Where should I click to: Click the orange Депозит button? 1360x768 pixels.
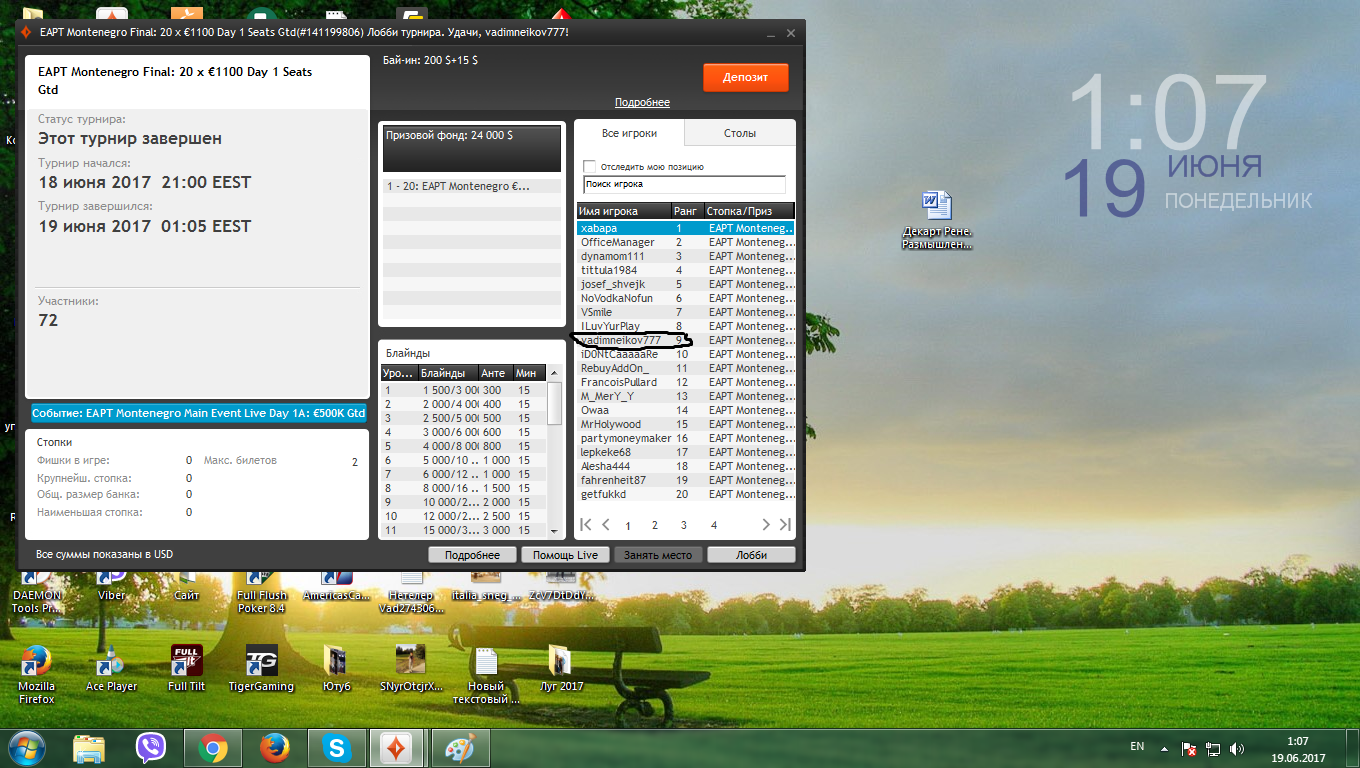click(745, 78)
